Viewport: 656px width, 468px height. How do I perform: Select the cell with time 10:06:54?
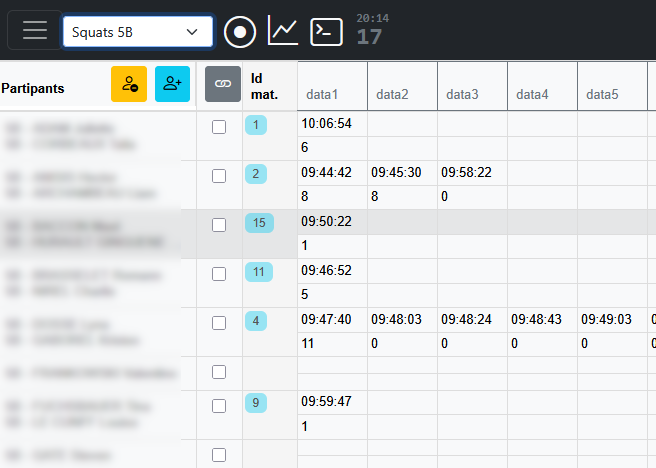(332, 124)
